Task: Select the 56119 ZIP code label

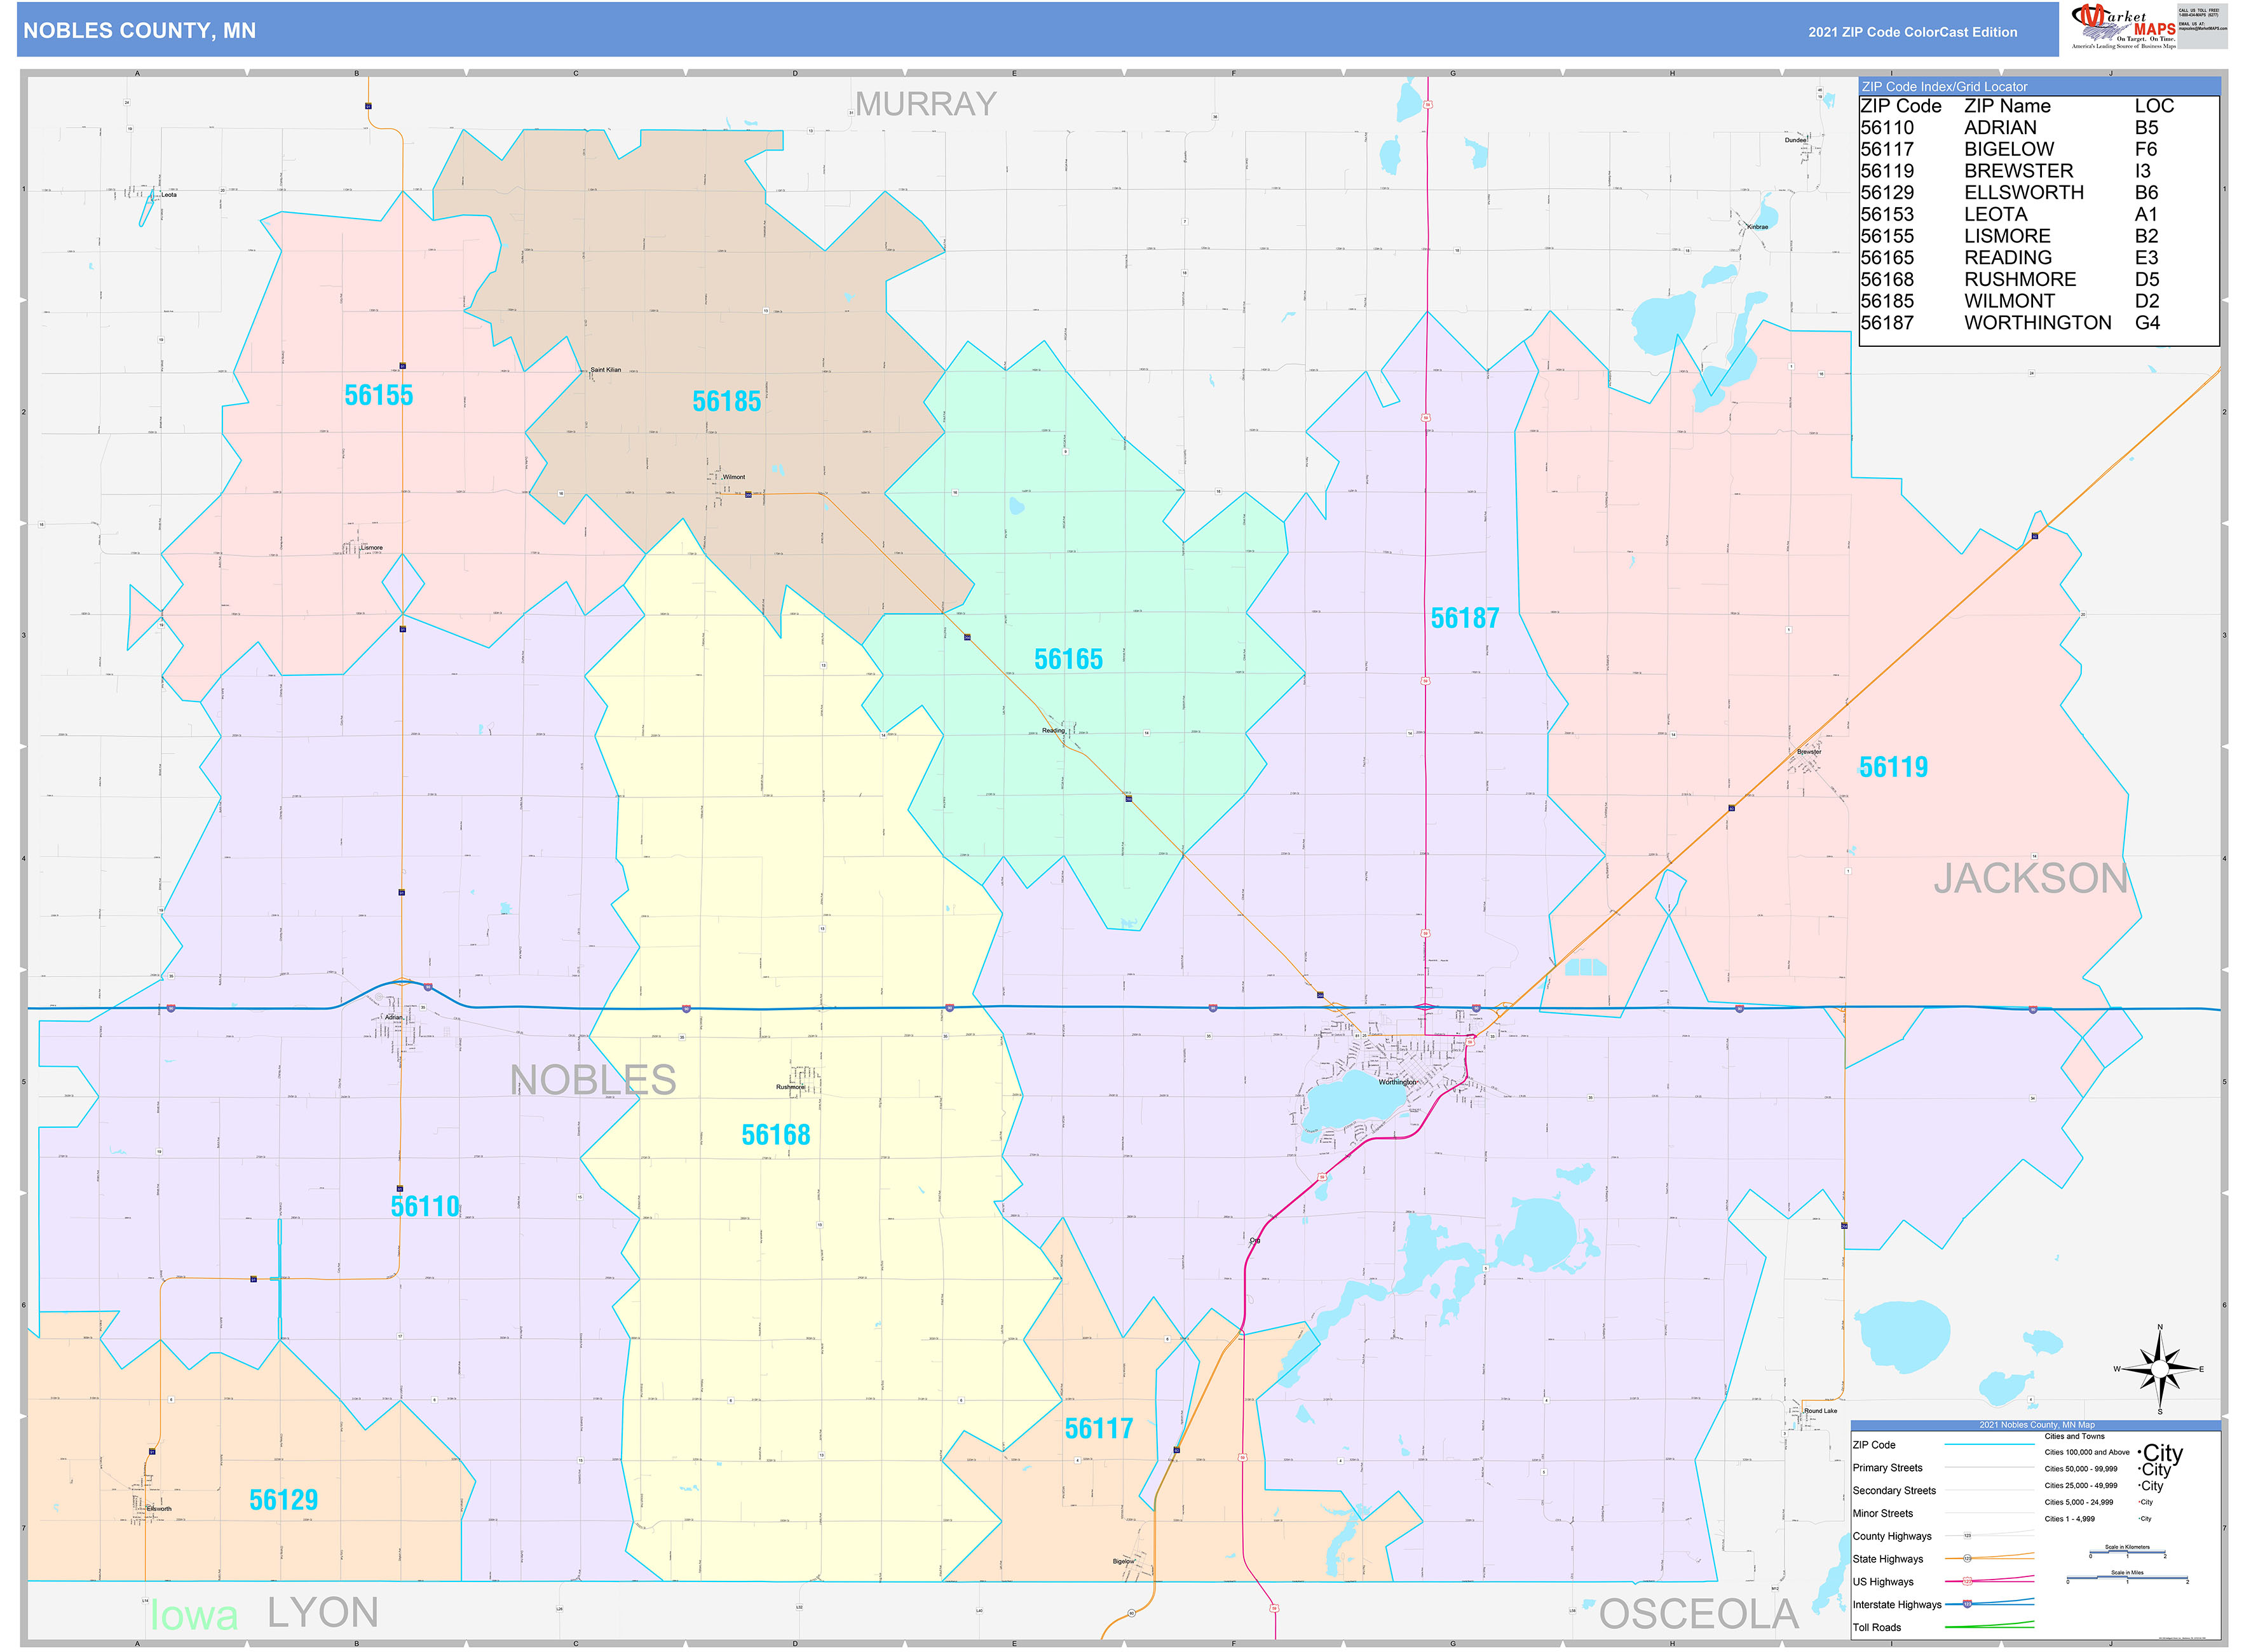Action: coord(1893,767)
